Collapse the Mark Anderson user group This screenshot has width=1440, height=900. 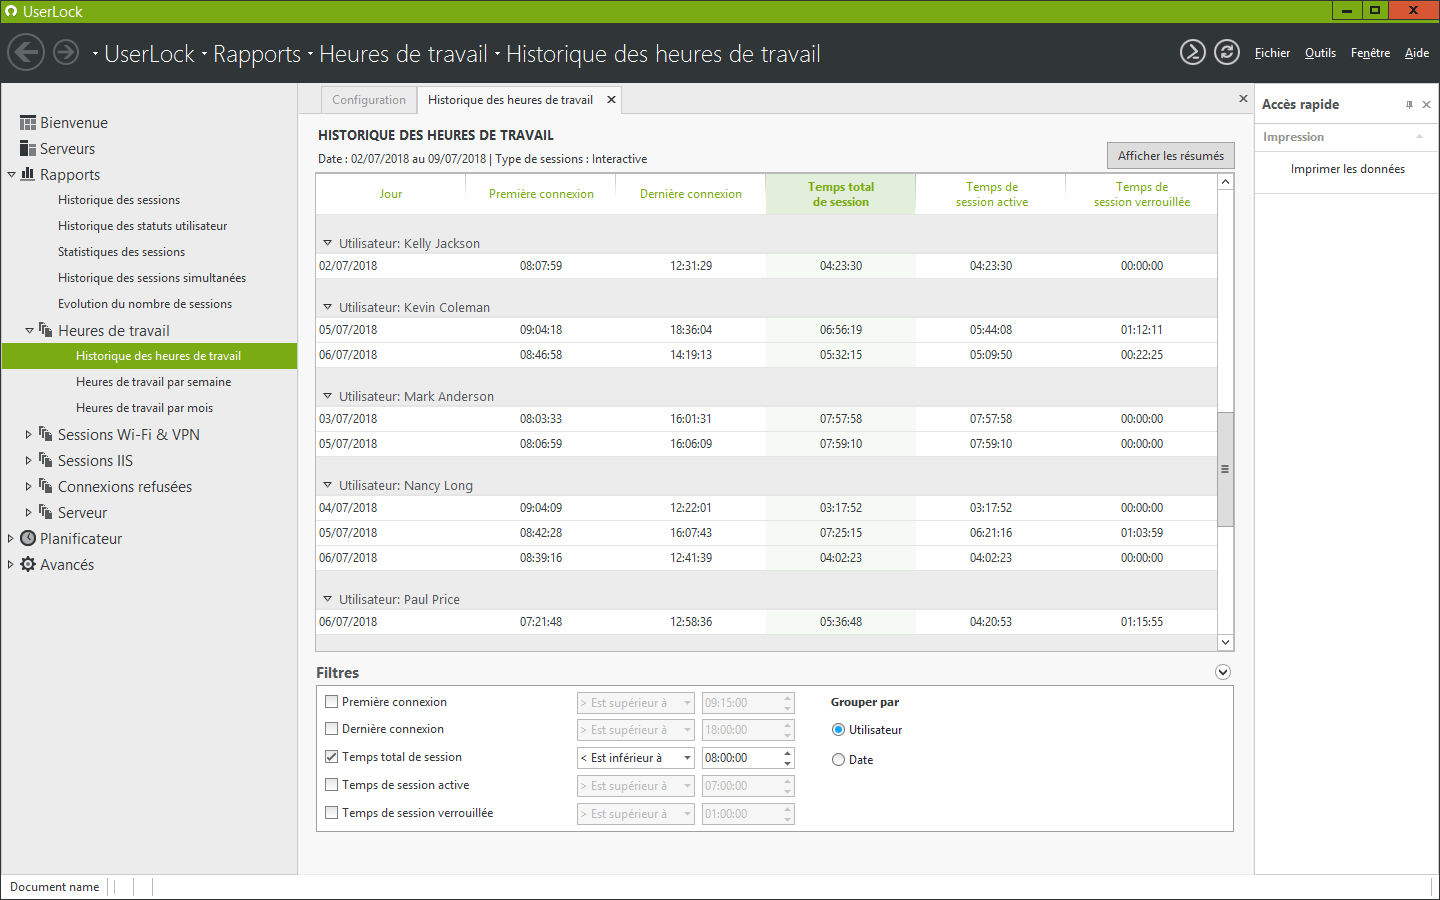point(327,396)
